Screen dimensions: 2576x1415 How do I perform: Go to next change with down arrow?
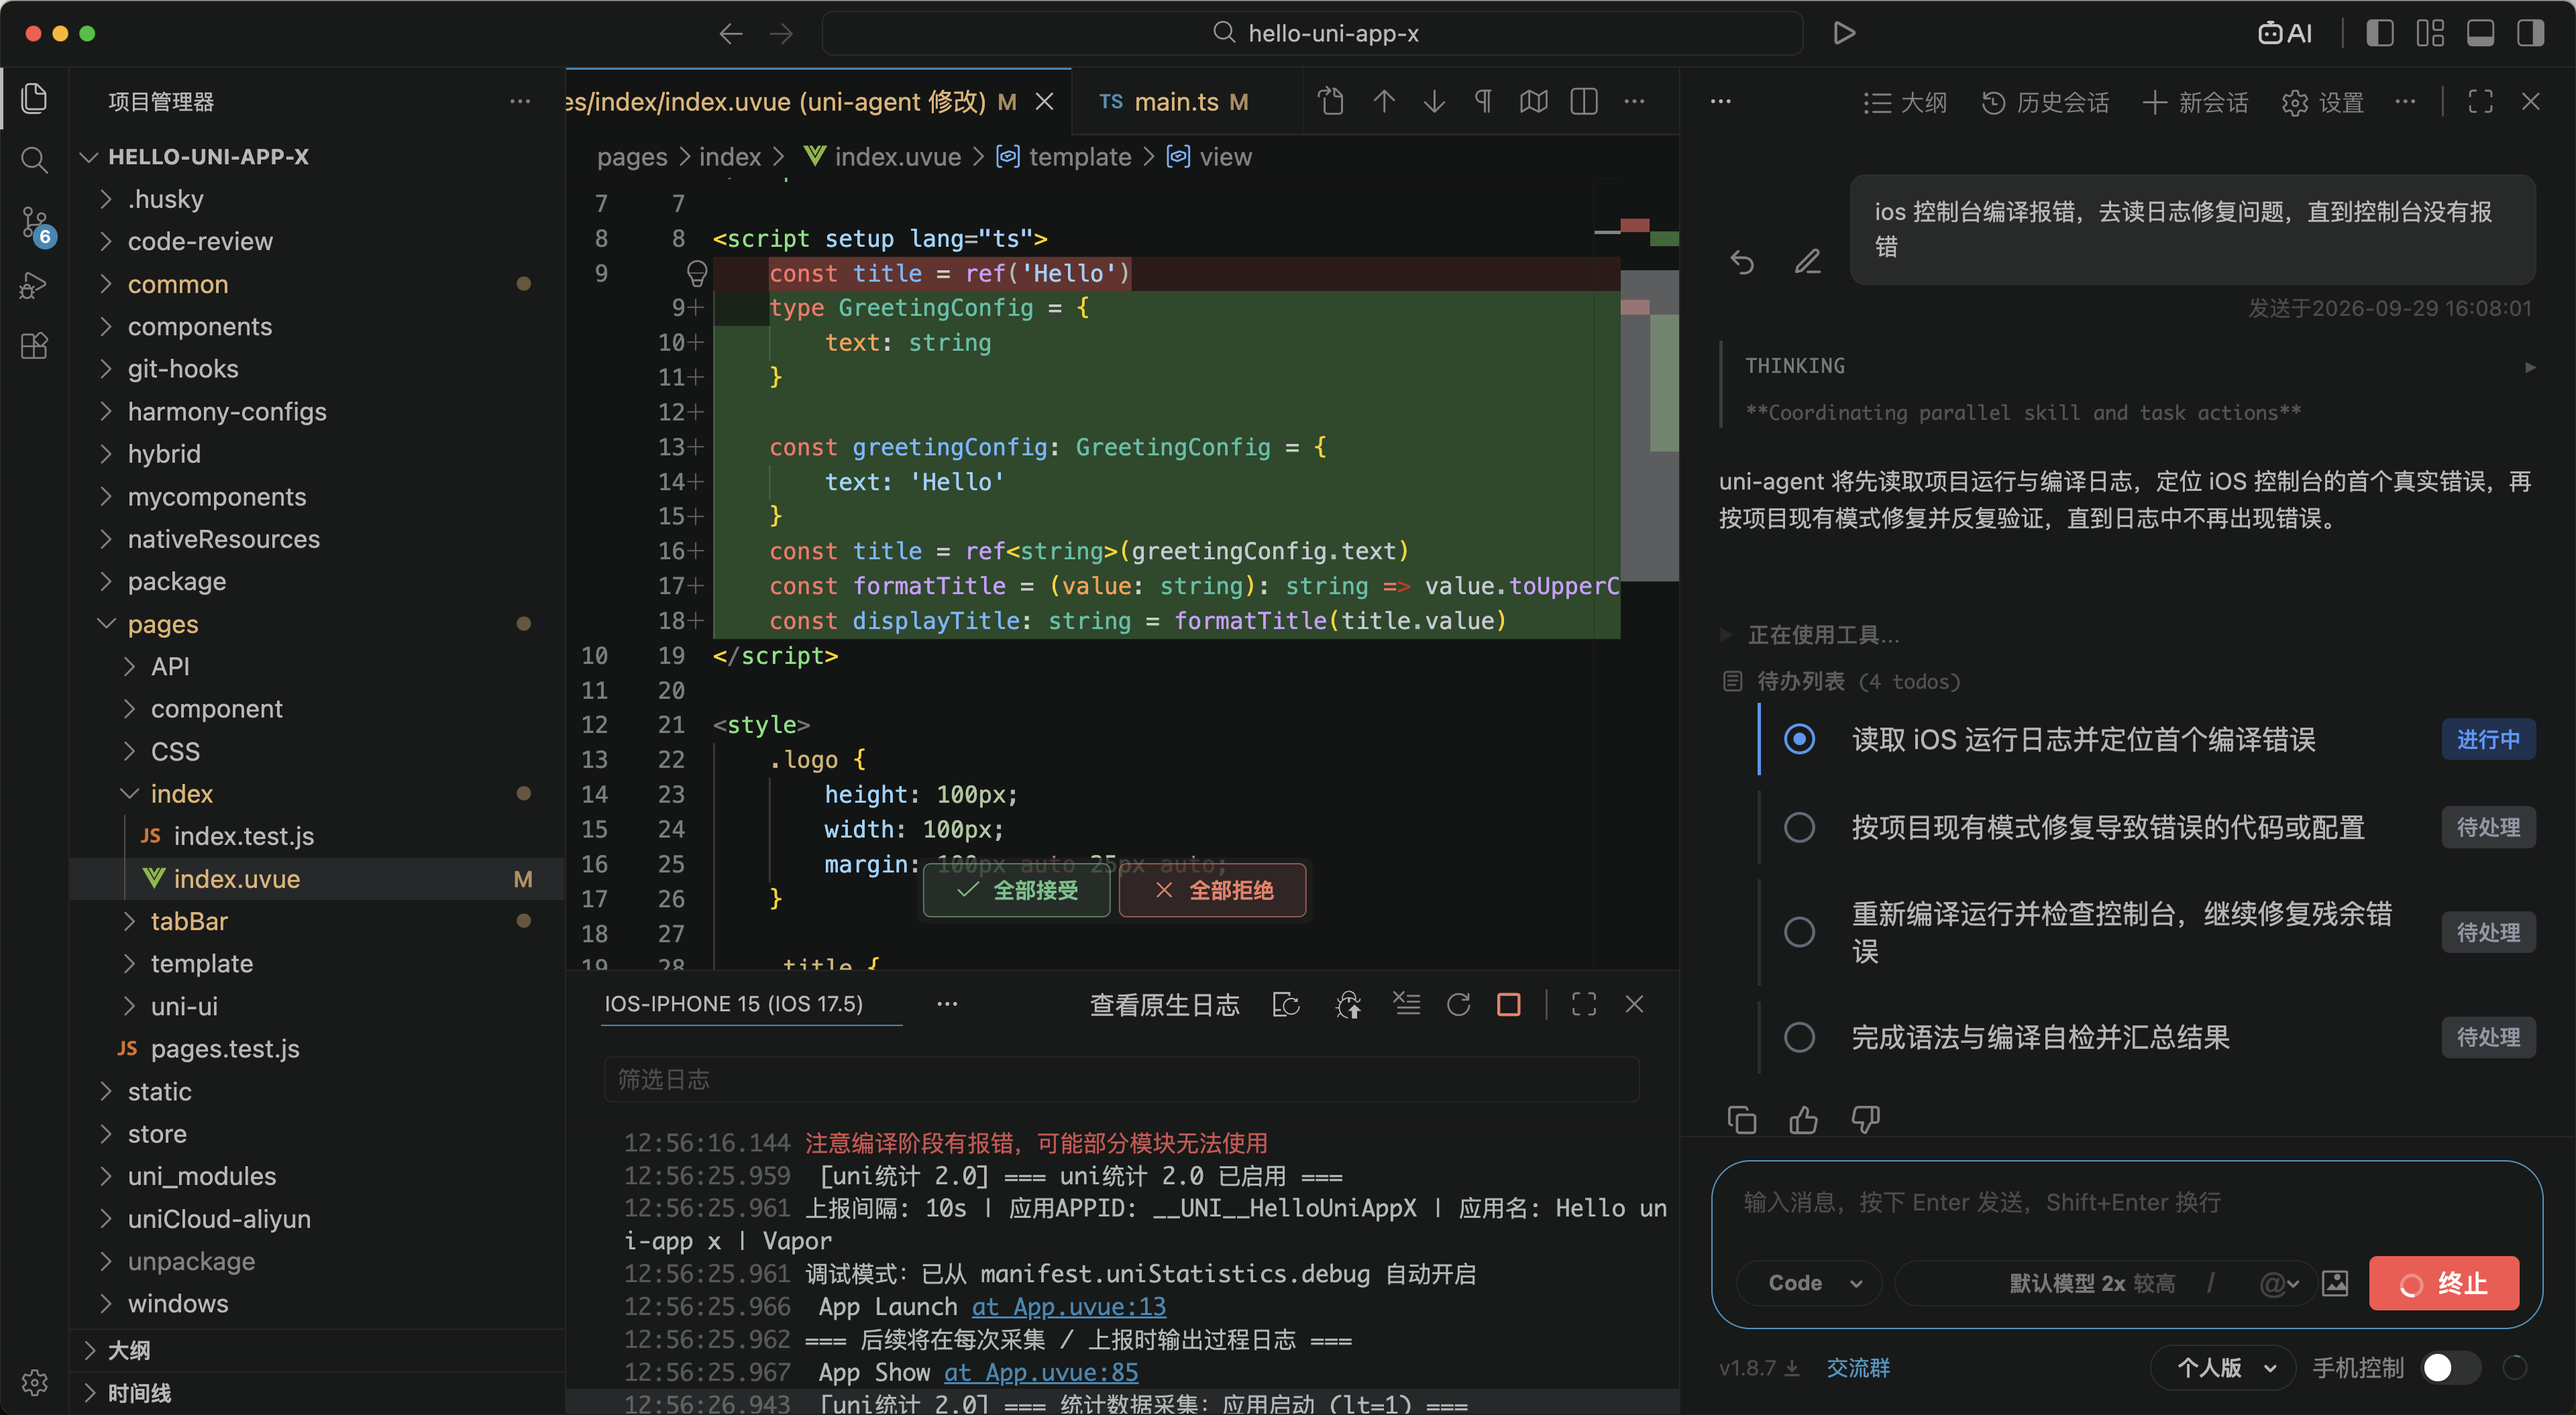click(1434, 101)
